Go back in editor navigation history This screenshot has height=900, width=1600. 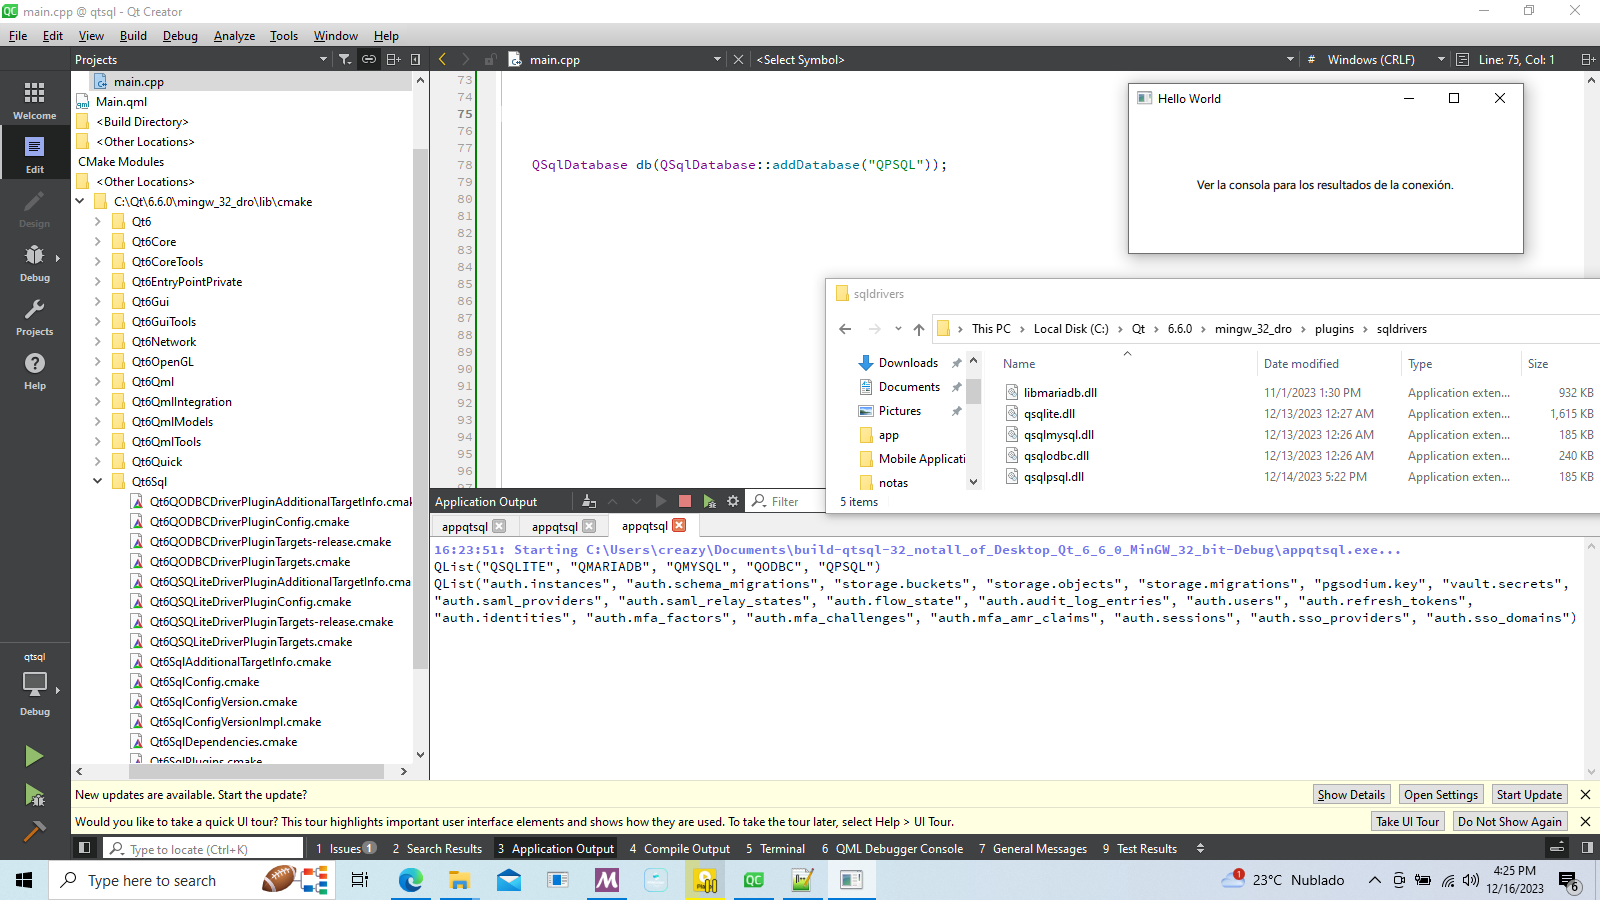[x=443, y=59]
